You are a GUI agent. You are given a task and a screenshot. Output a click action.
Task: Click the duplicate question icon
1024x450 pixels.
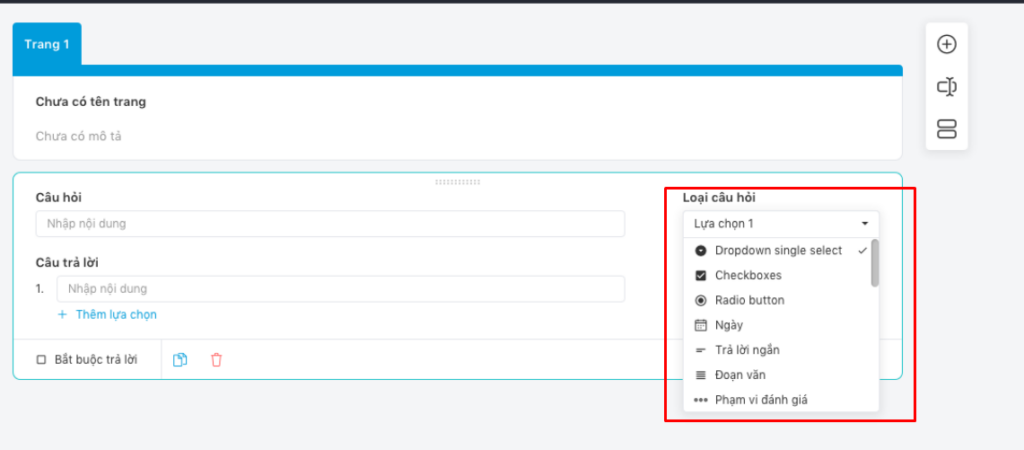pos(180,360)
